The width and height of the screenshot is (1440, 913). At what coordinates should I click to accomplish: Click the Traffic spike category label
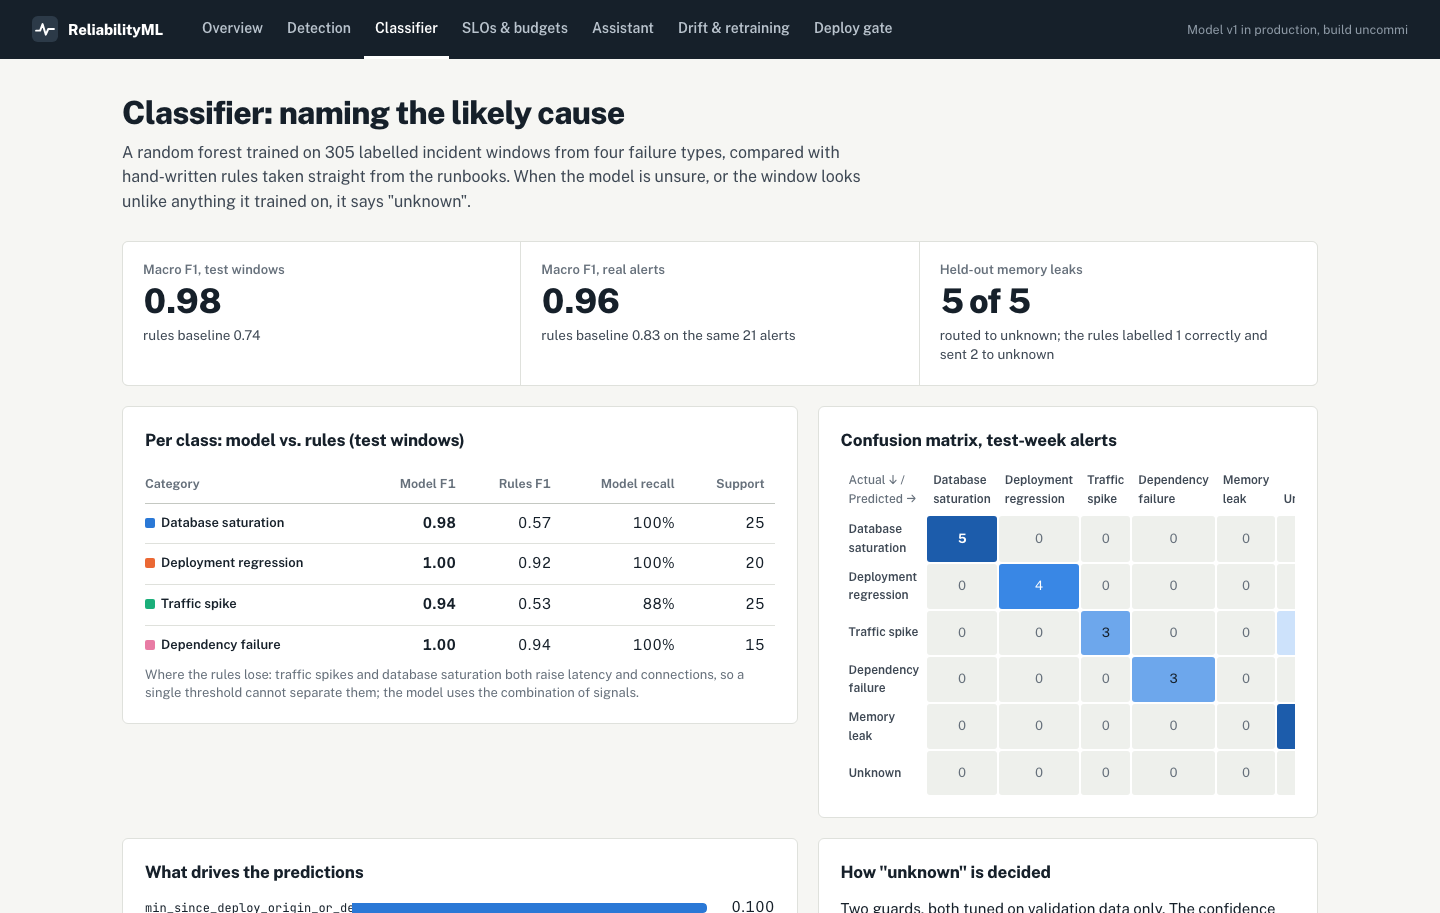(x=199, y=604)
